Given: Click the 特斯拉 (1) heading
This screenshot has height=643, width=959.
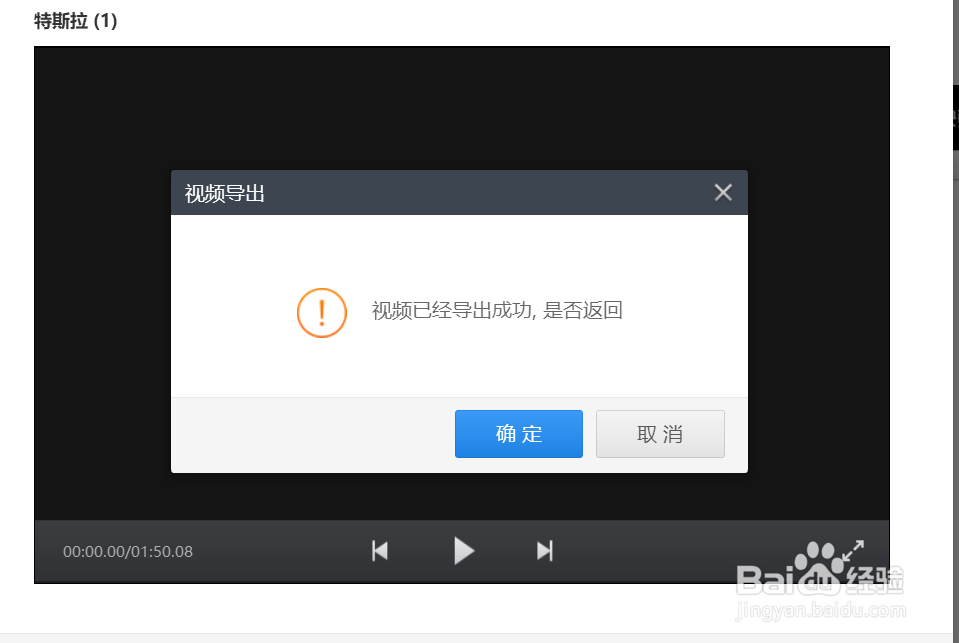Looking at the screenshot, I should tap(74, 20).
